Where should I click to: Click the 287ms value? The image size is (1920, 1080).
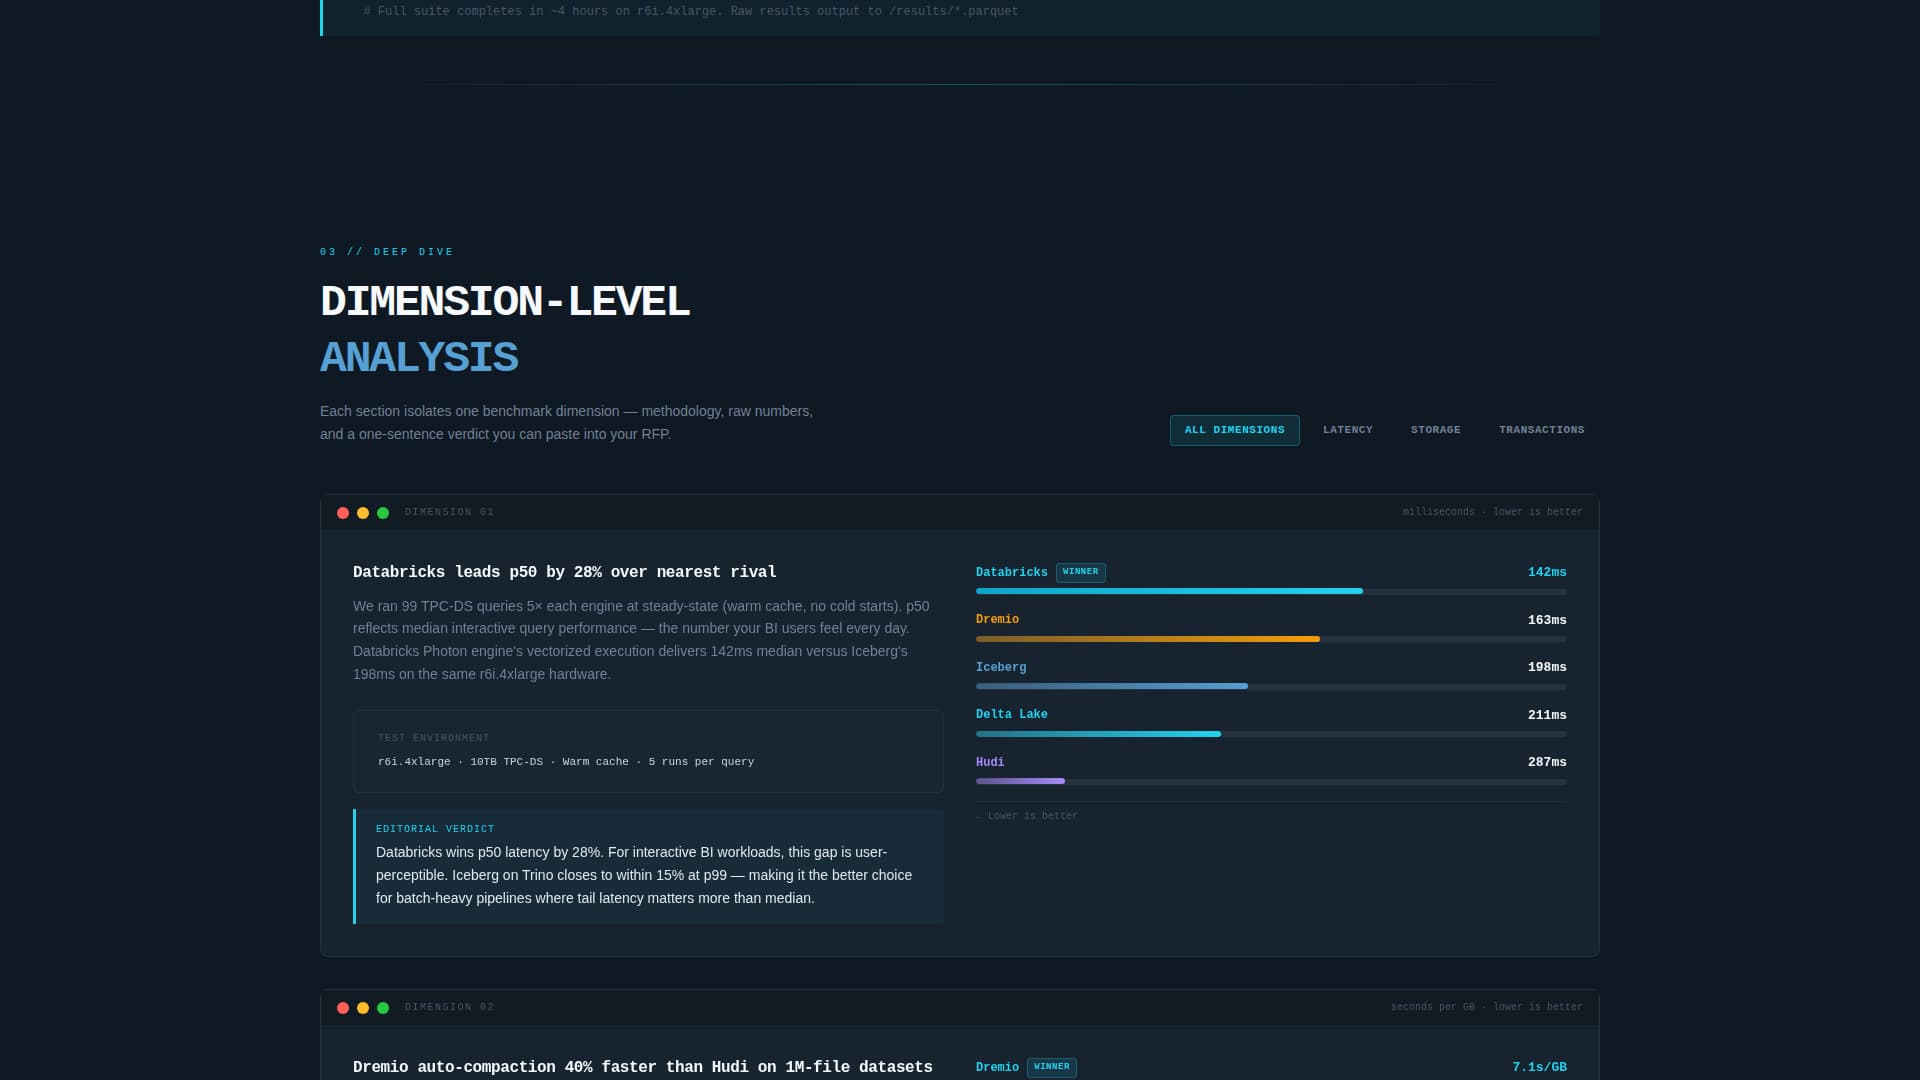[x=1547, y=762]
